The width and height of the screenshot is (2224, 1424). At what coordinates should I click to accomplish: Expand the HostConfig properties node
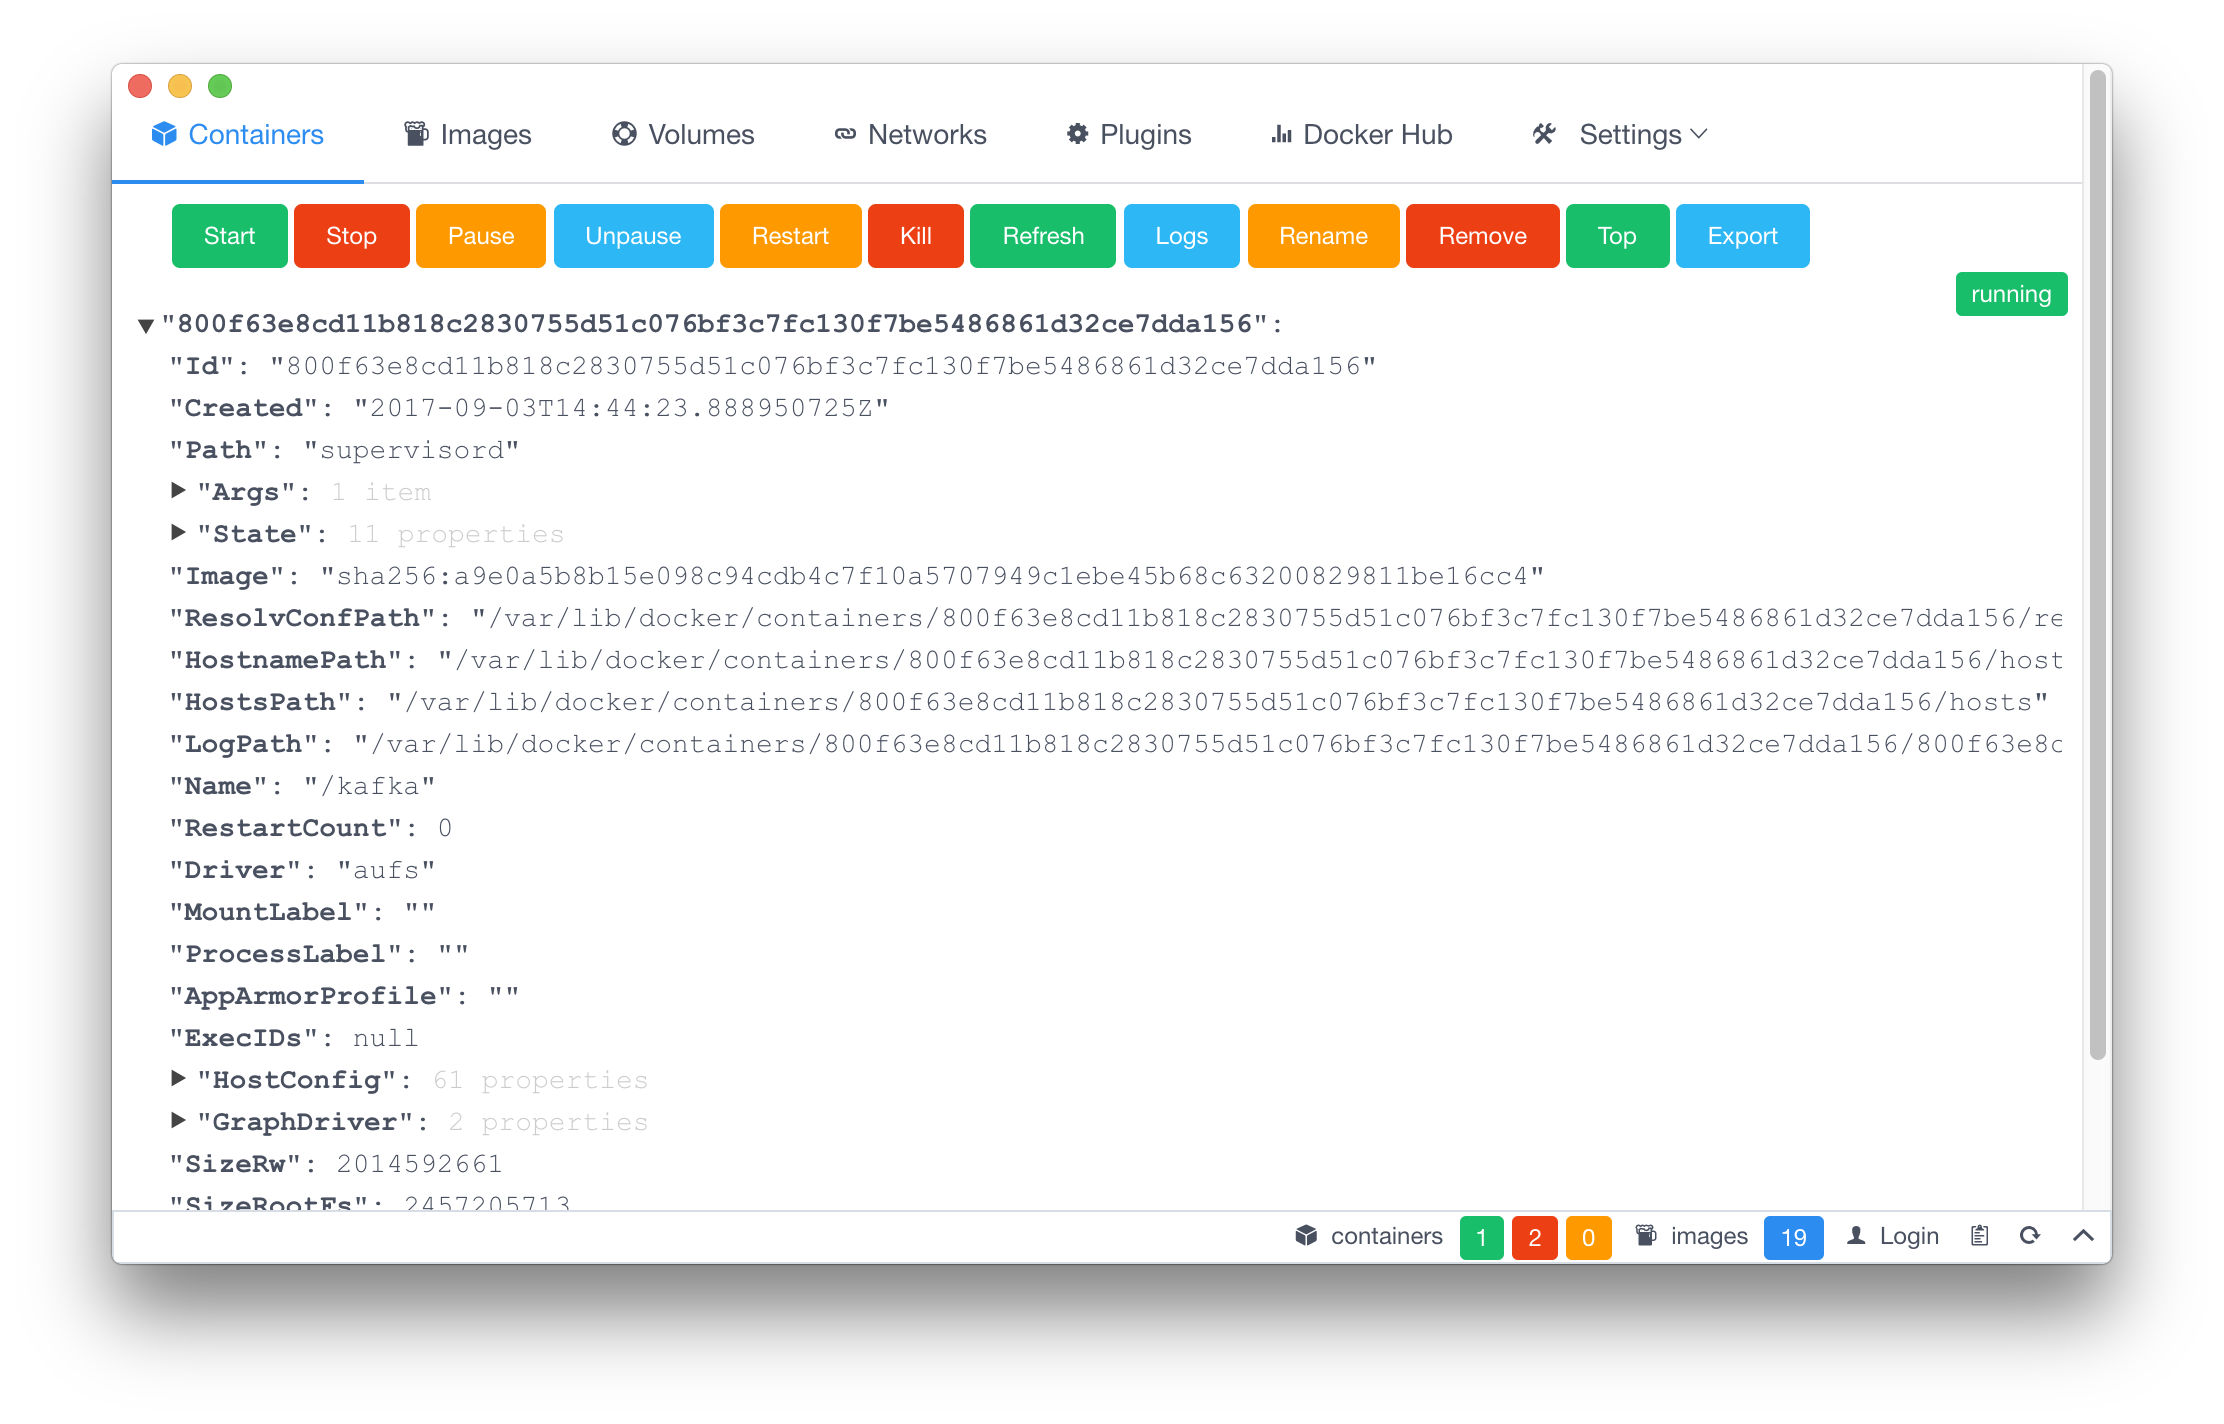[x=179, y=1078]
